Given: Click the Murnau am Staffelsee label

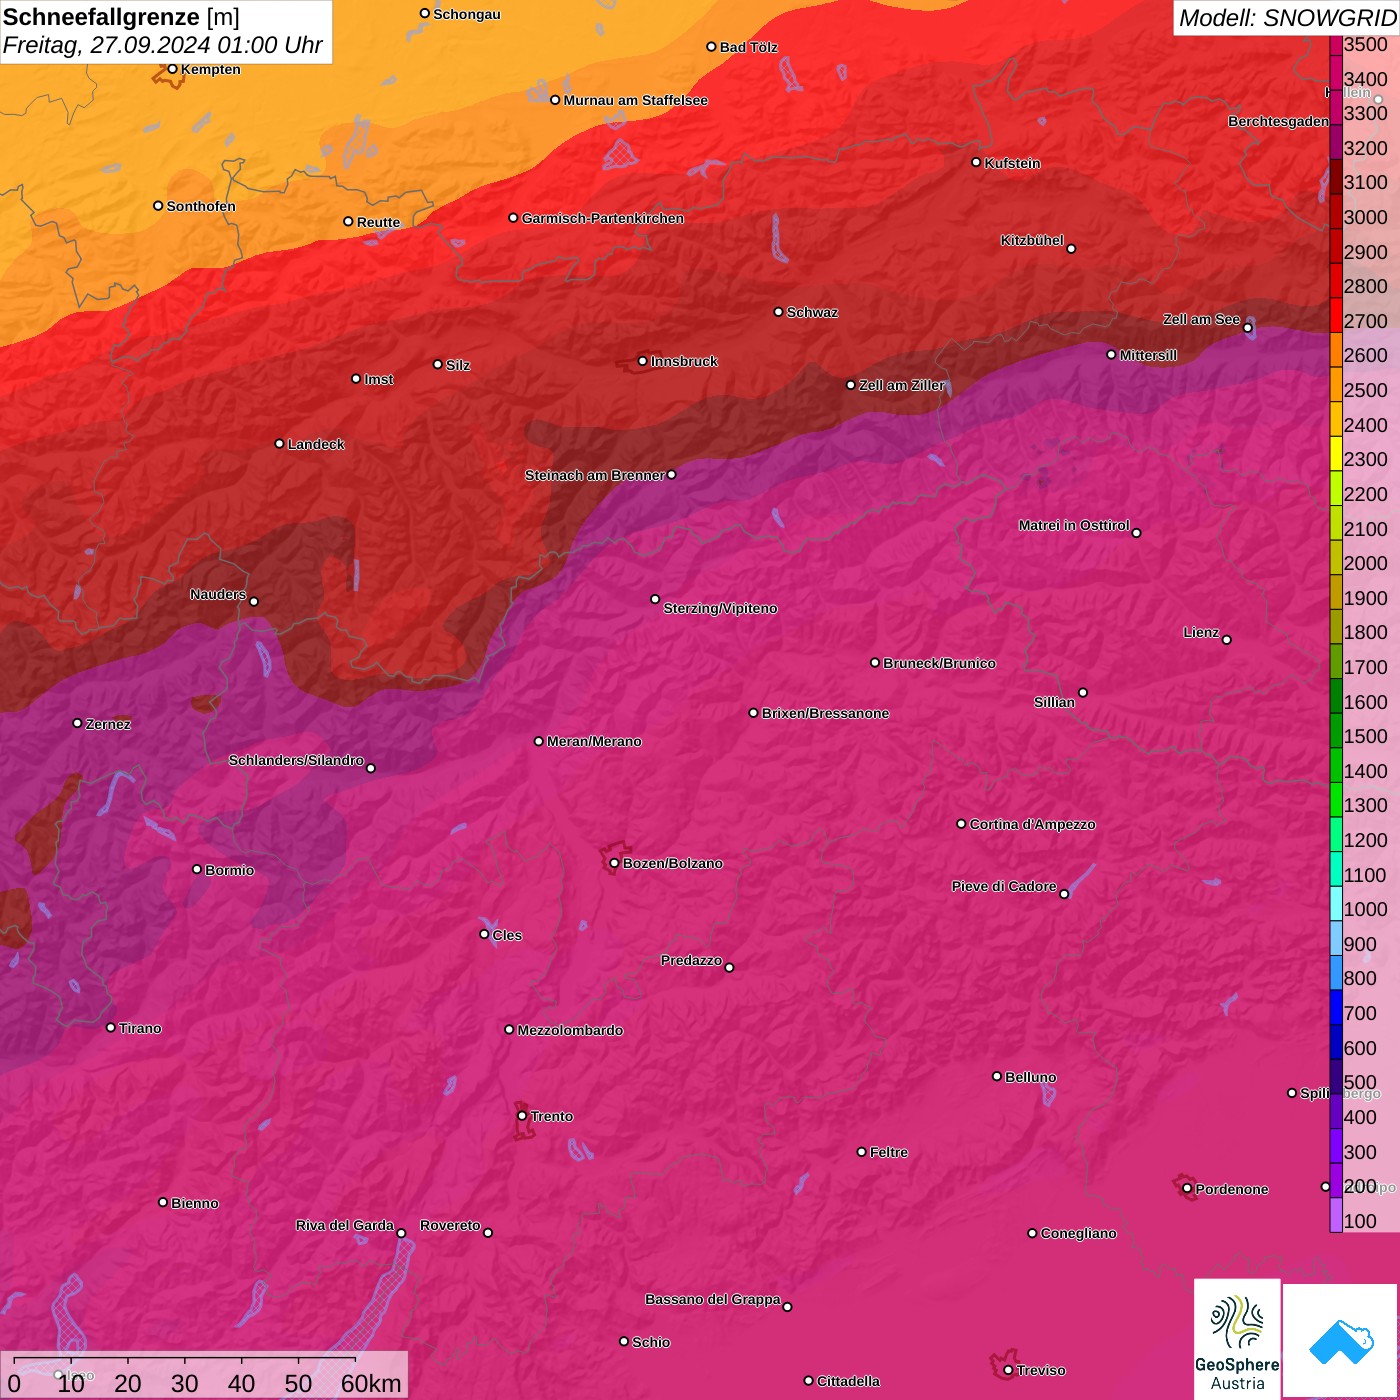Looking at the screenshot, I should point(635,100).
